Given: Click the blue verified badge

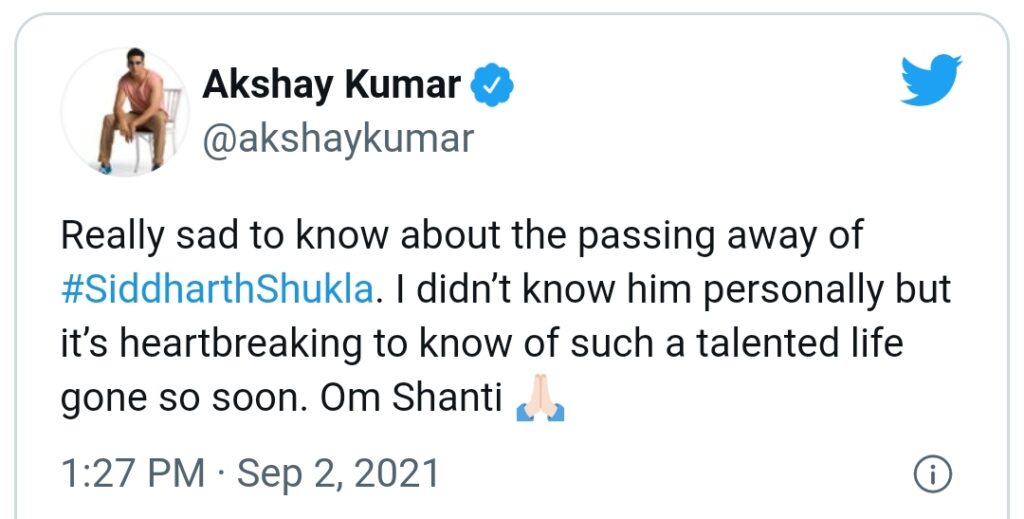Looking at the screenshot, I should [492, 87].
